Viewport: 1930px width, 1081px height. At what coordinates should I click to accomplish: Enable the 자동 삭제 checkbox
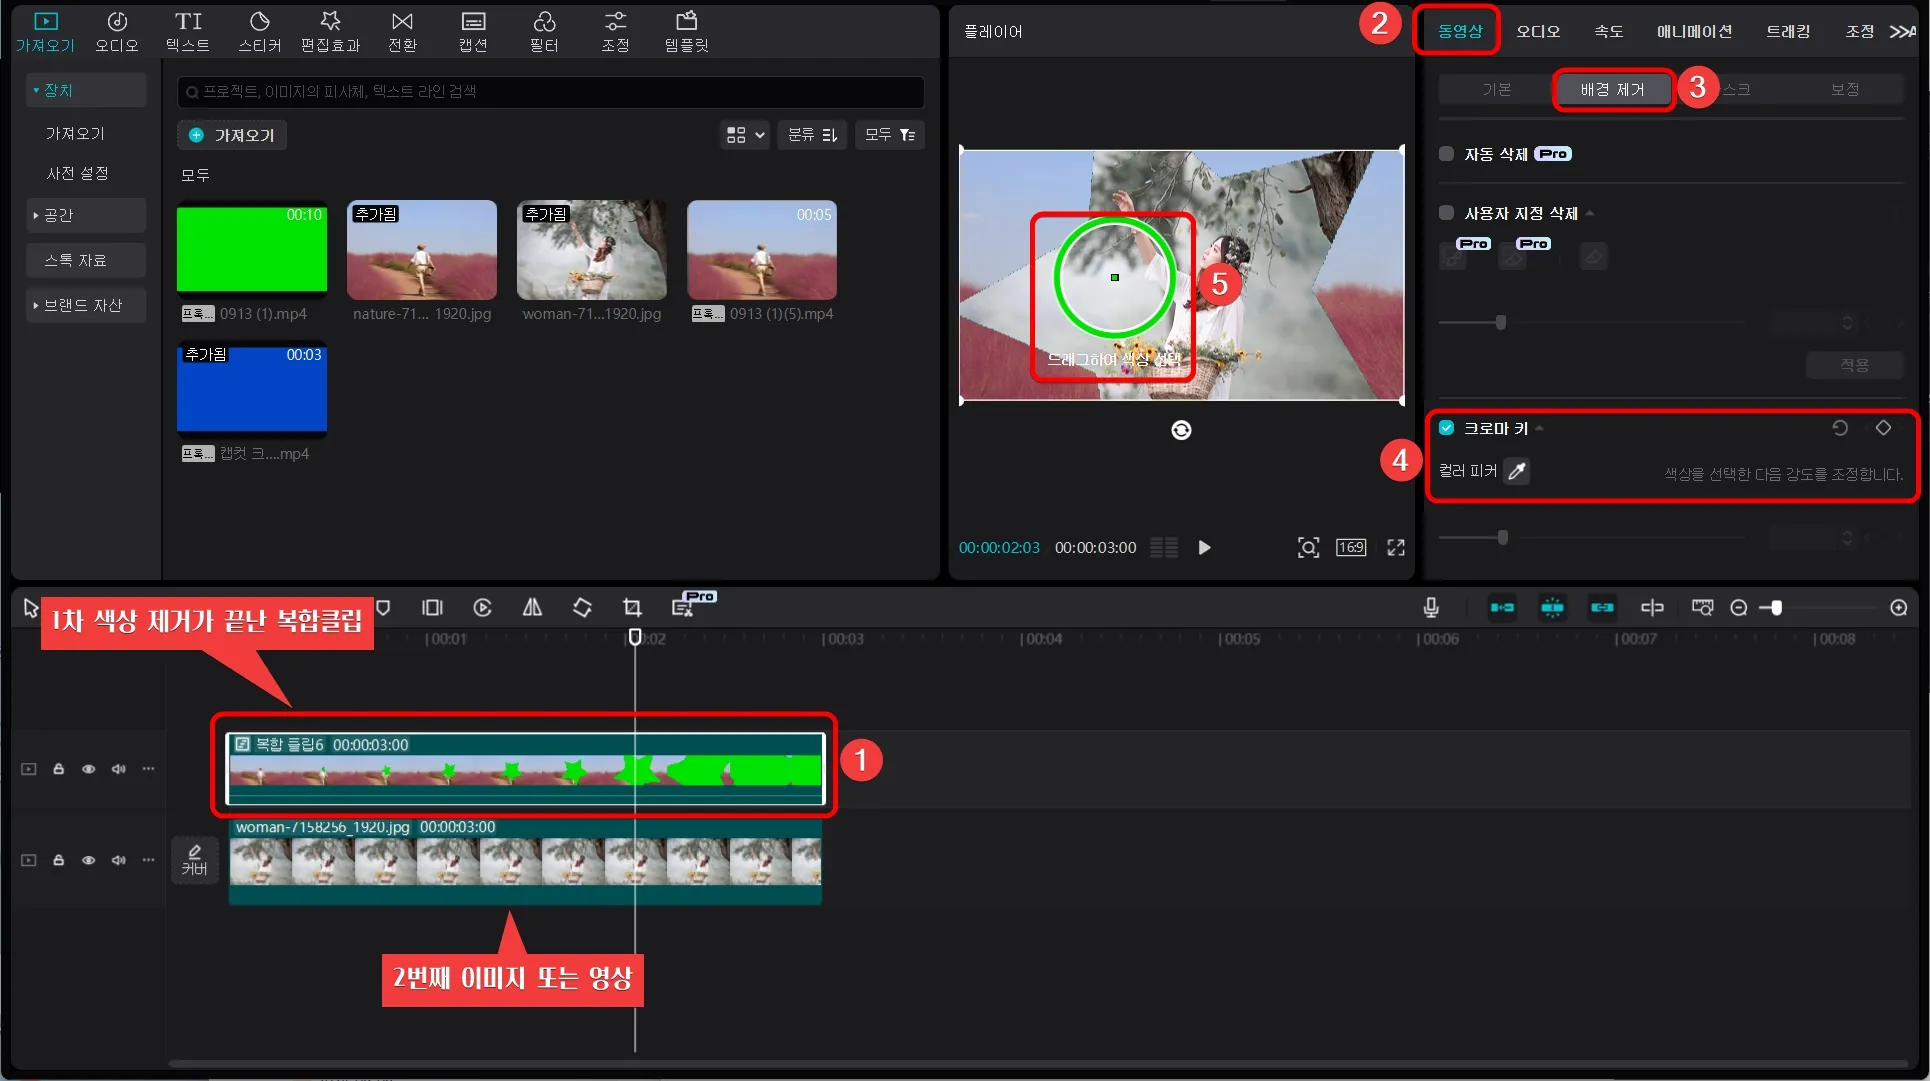tap(1446, 154)
